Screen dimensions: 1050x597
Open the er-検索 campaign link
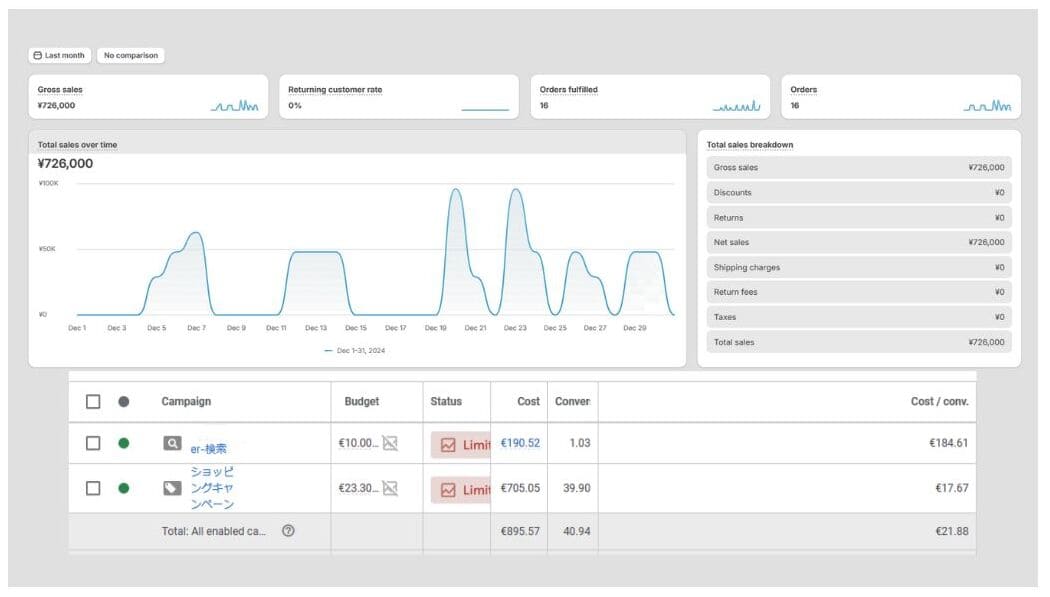coord(209,449)
